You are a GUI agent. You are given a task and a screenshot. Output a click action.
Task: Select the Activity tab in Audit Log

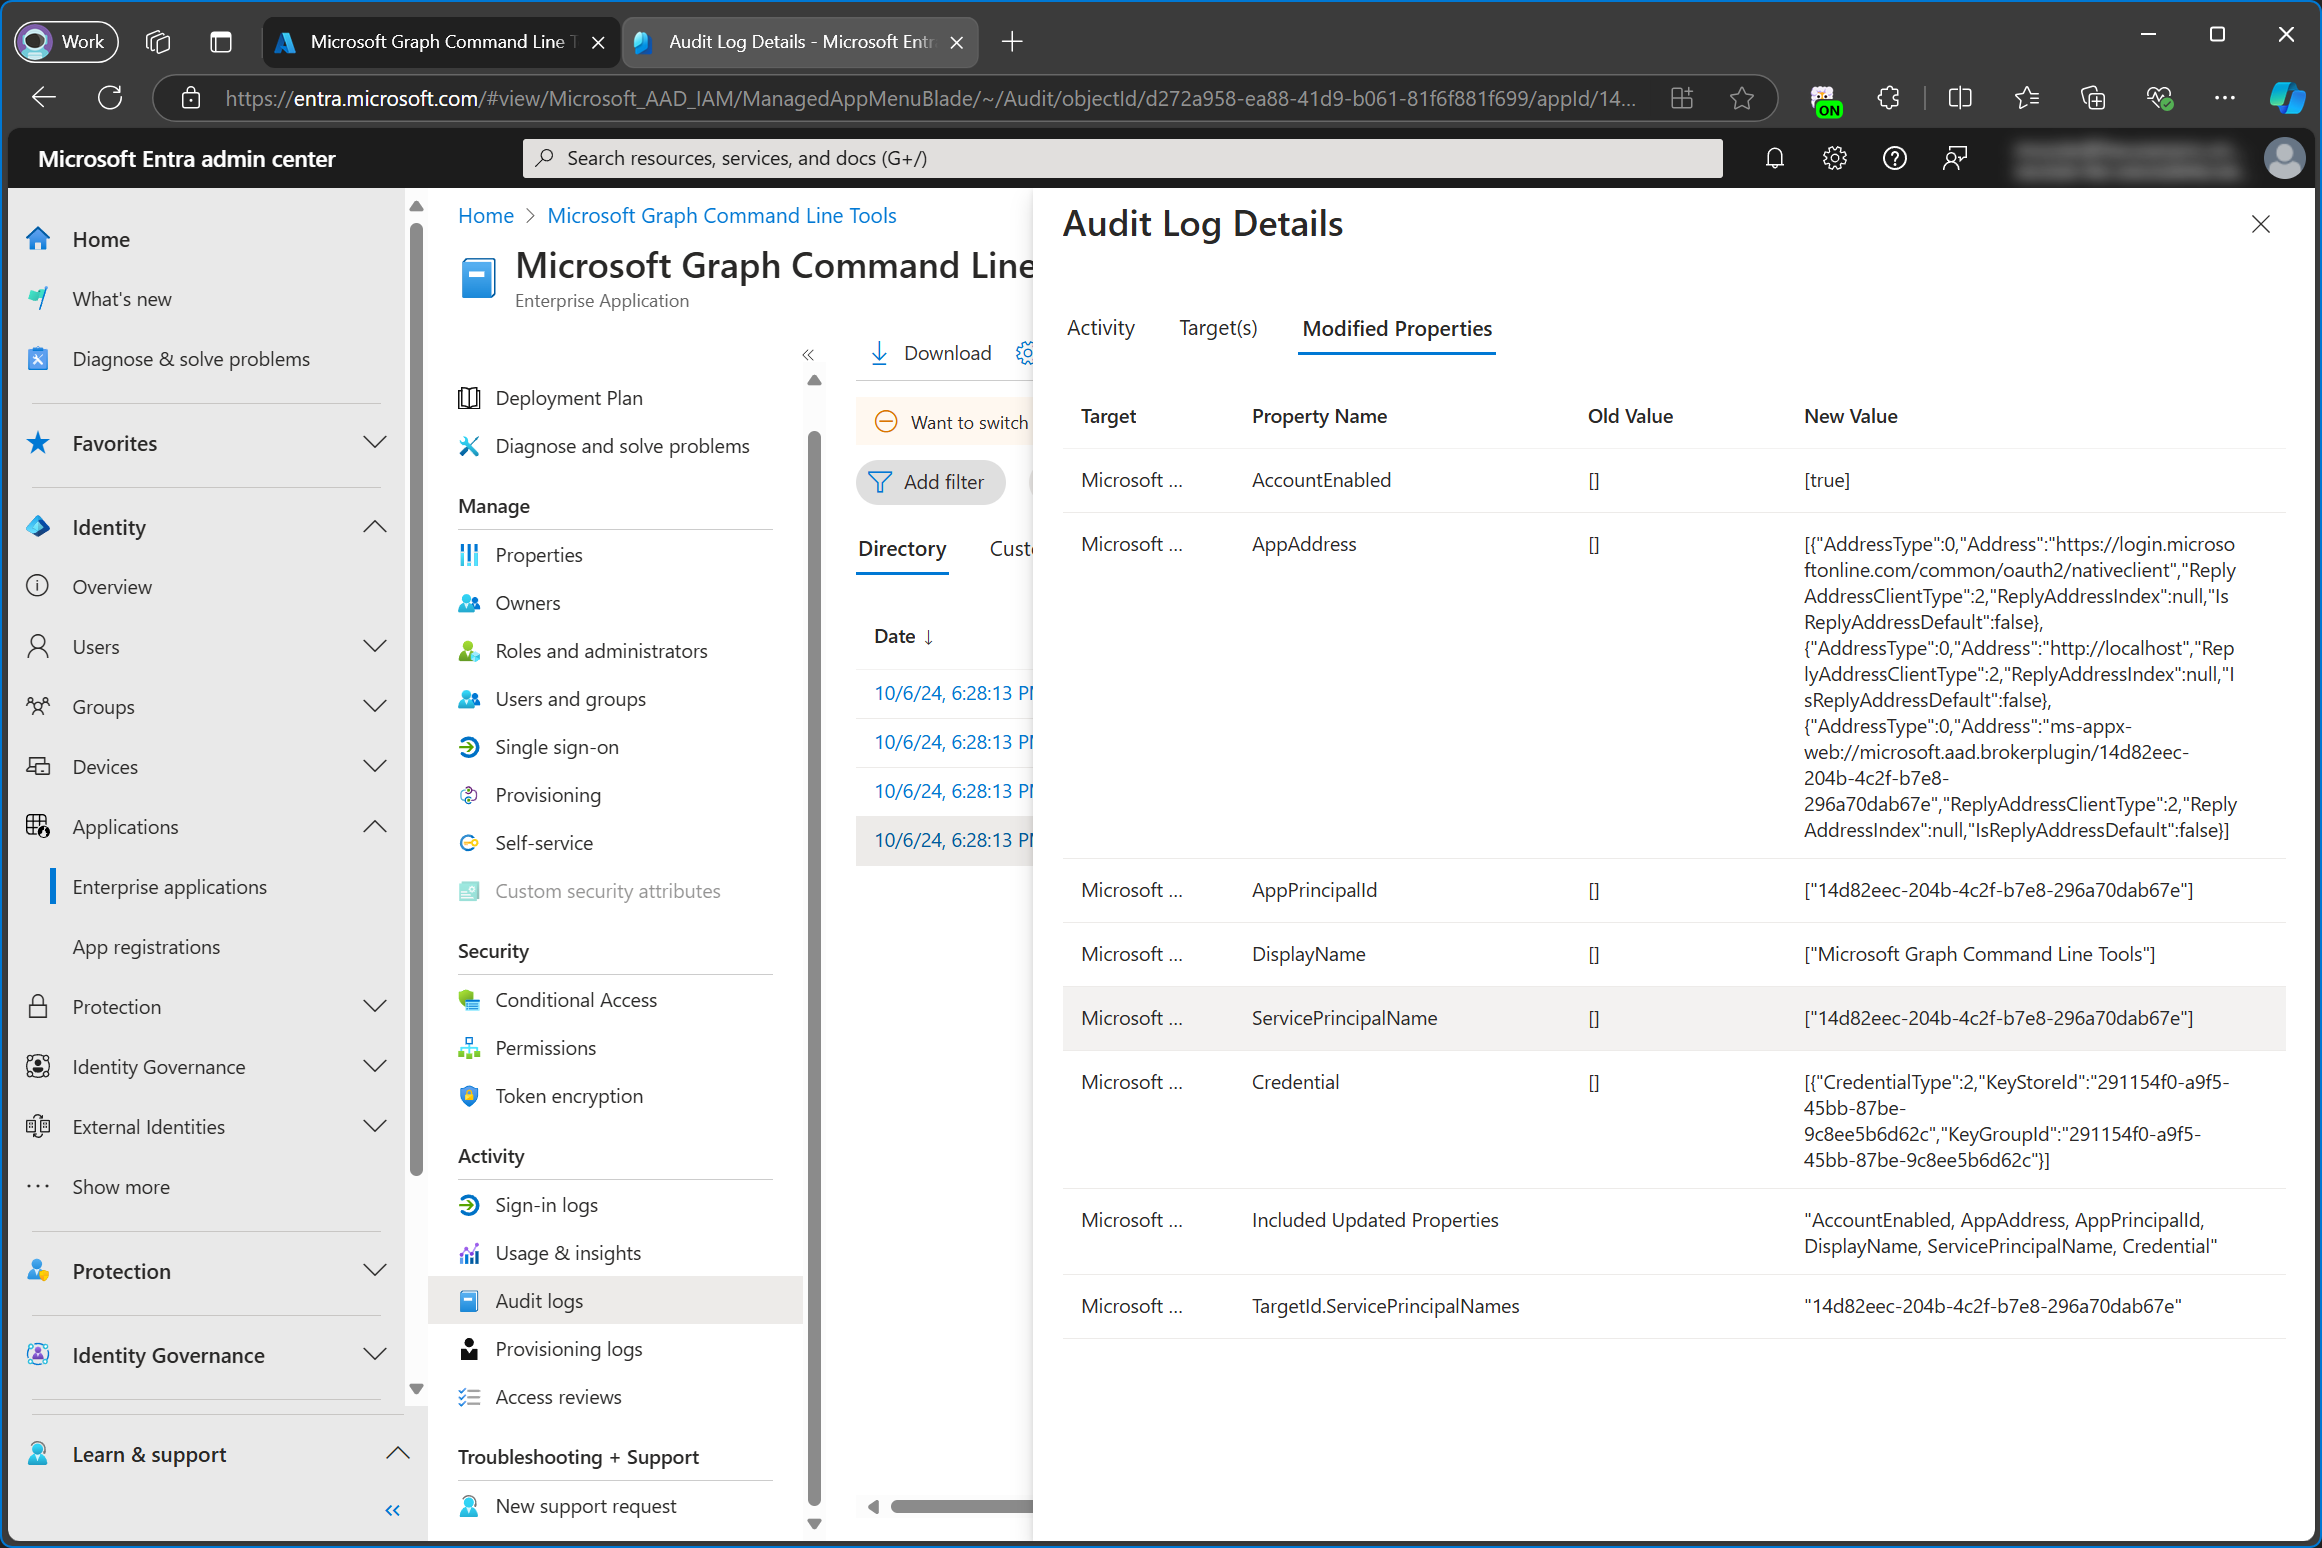[x=1101, y=327]
